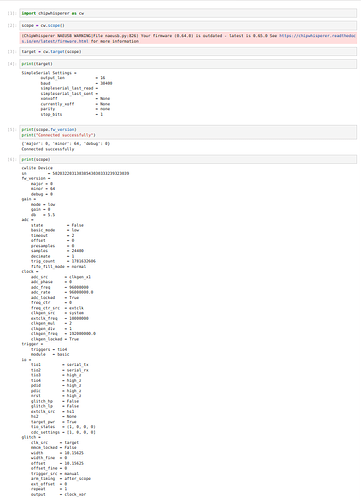Click the 'arm_timing = after_scope' output line
Image resolution: width=361 pixels, height=500 pixels.
pyautogui.click(x=61, y=479)
